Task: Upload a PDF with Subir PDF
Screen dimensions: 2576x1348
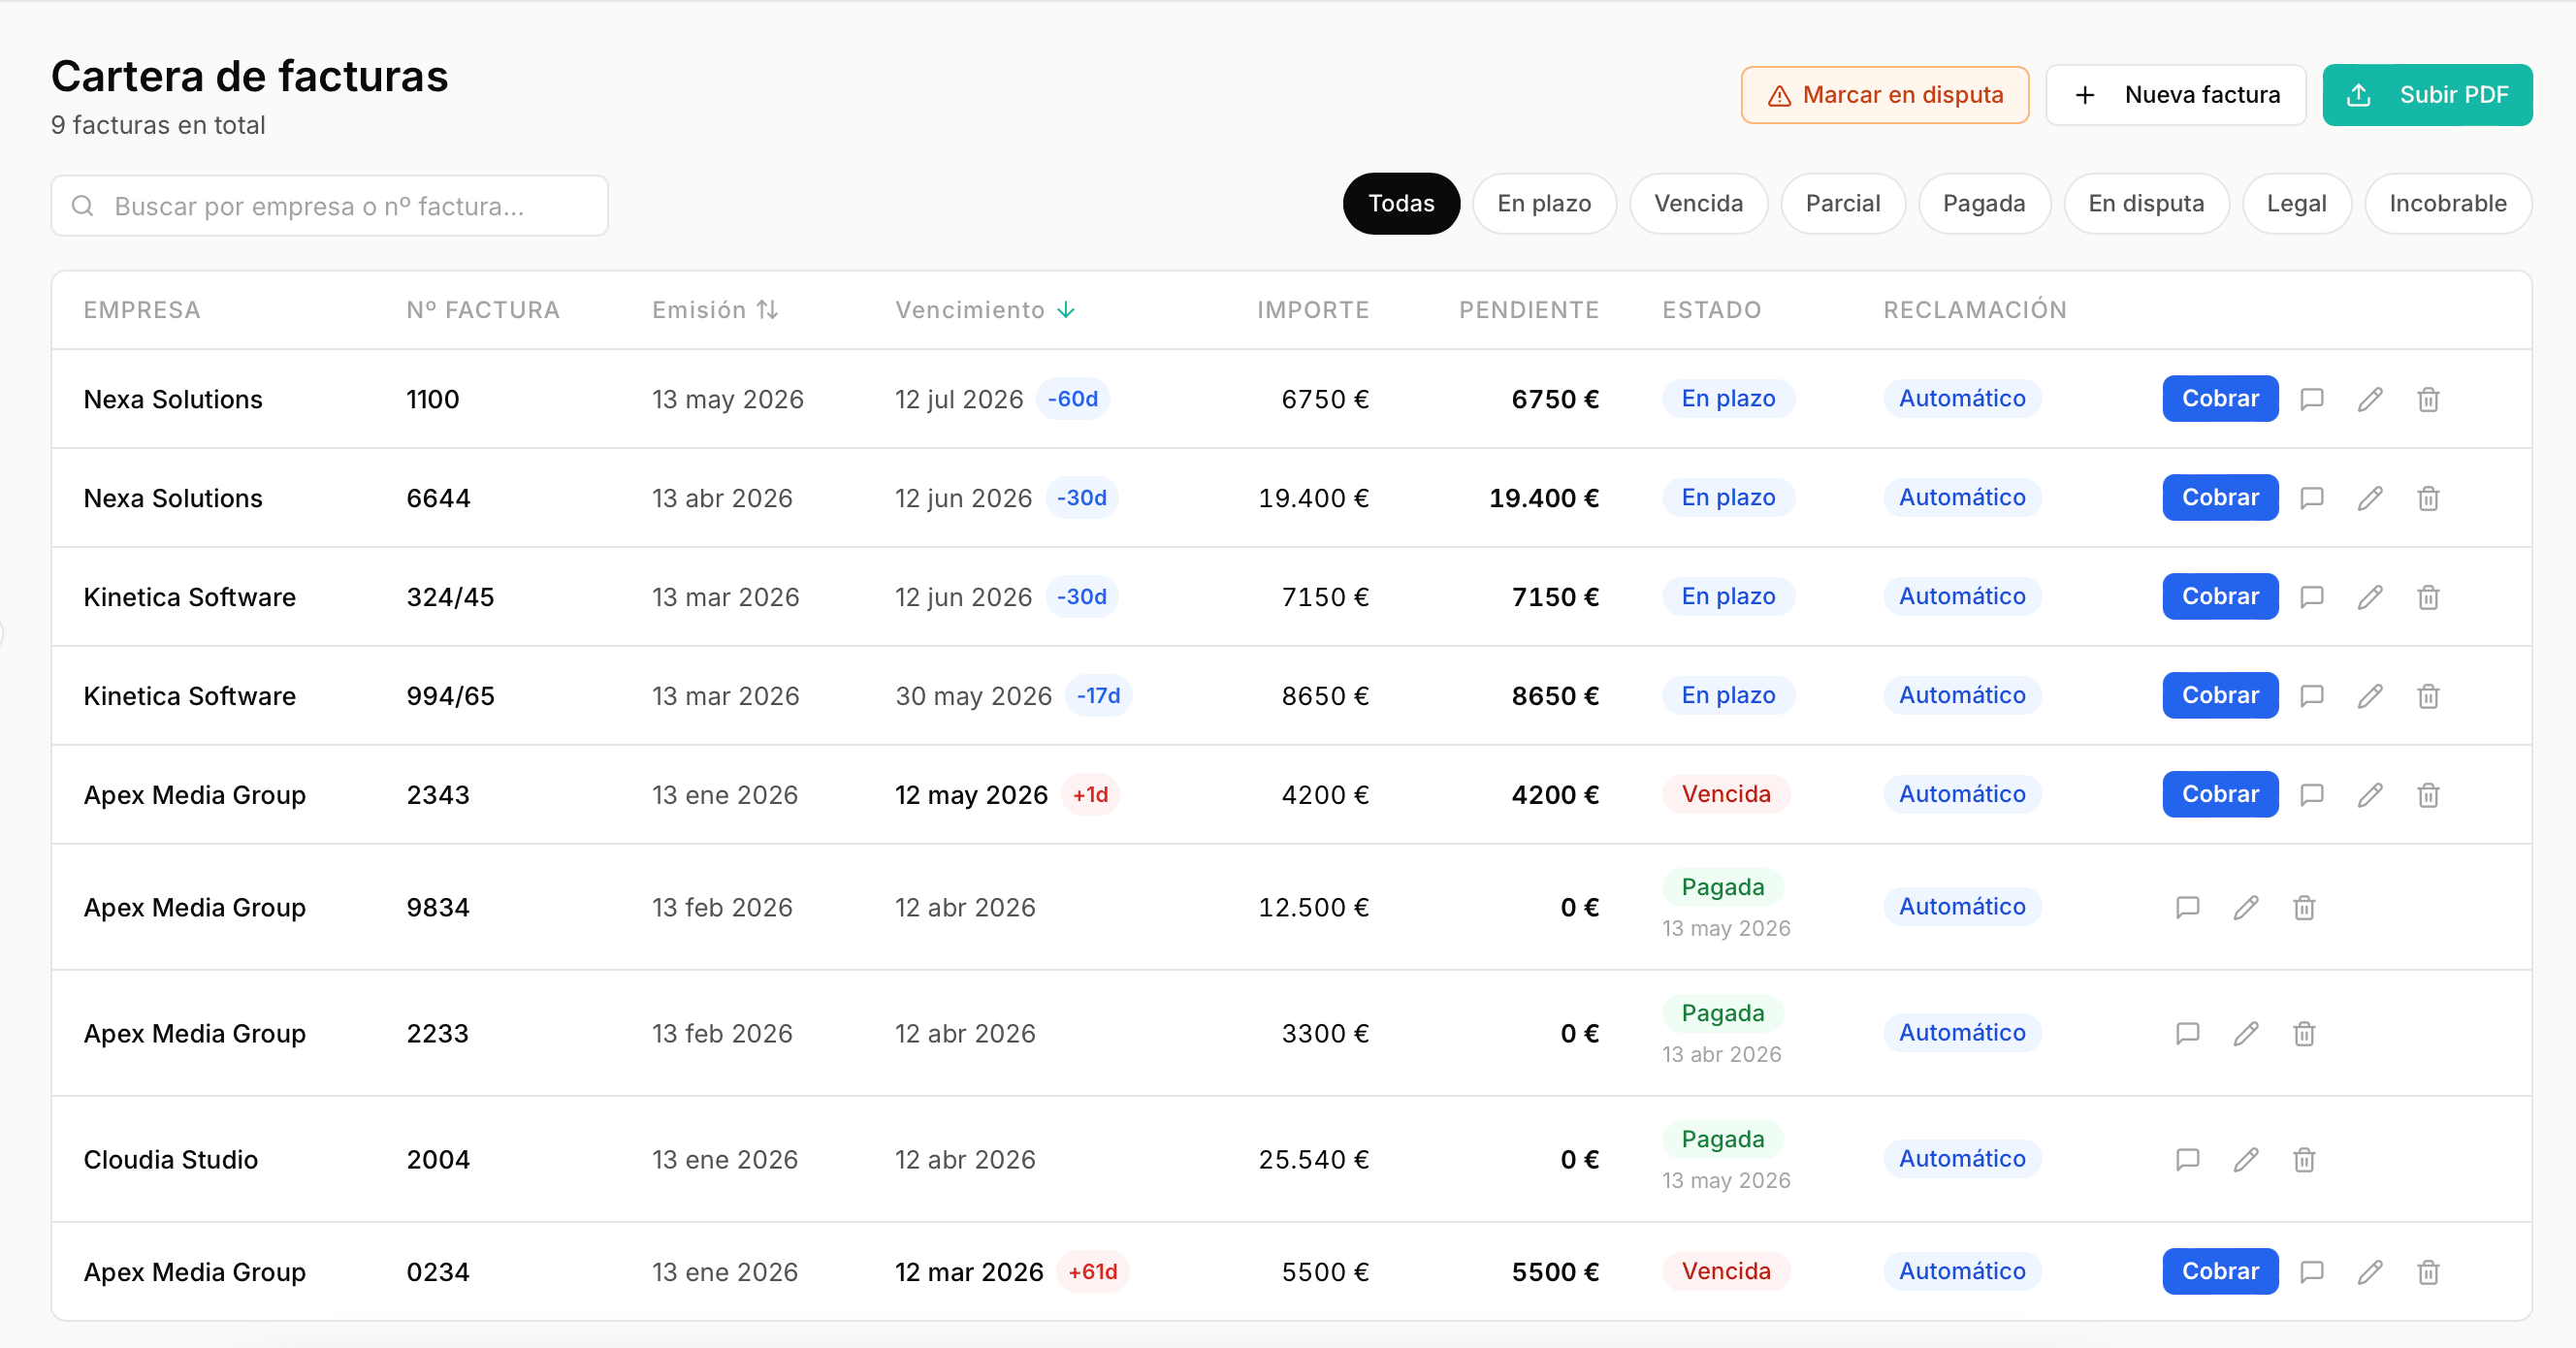Action: tap(2427, 95)
